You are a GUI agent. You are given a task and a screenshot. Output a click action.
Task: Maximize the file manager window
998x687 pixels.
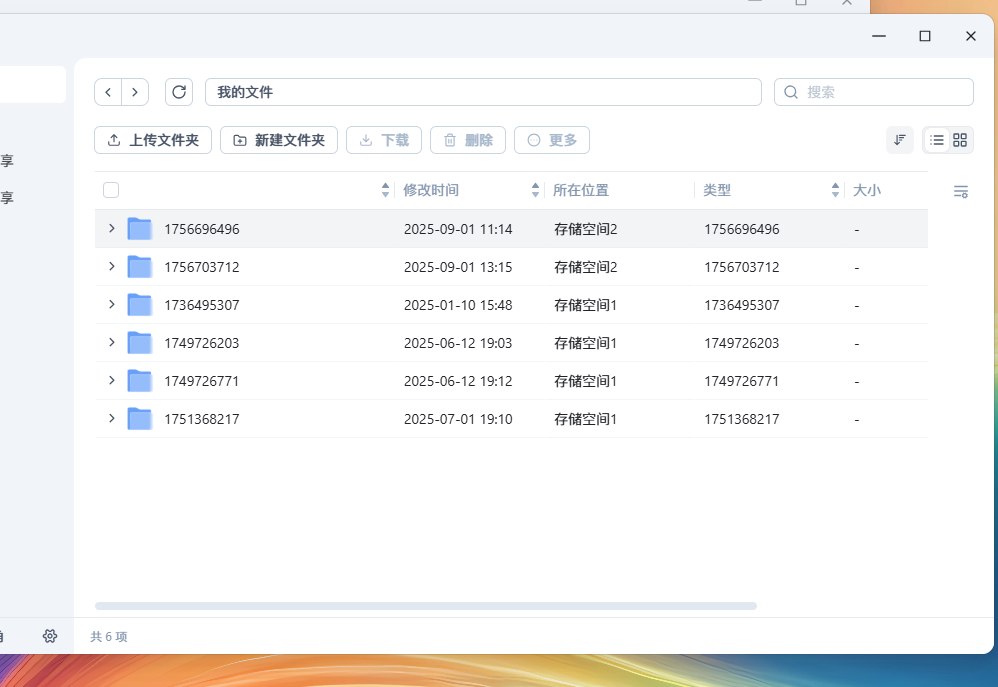[x=925, y=36]
